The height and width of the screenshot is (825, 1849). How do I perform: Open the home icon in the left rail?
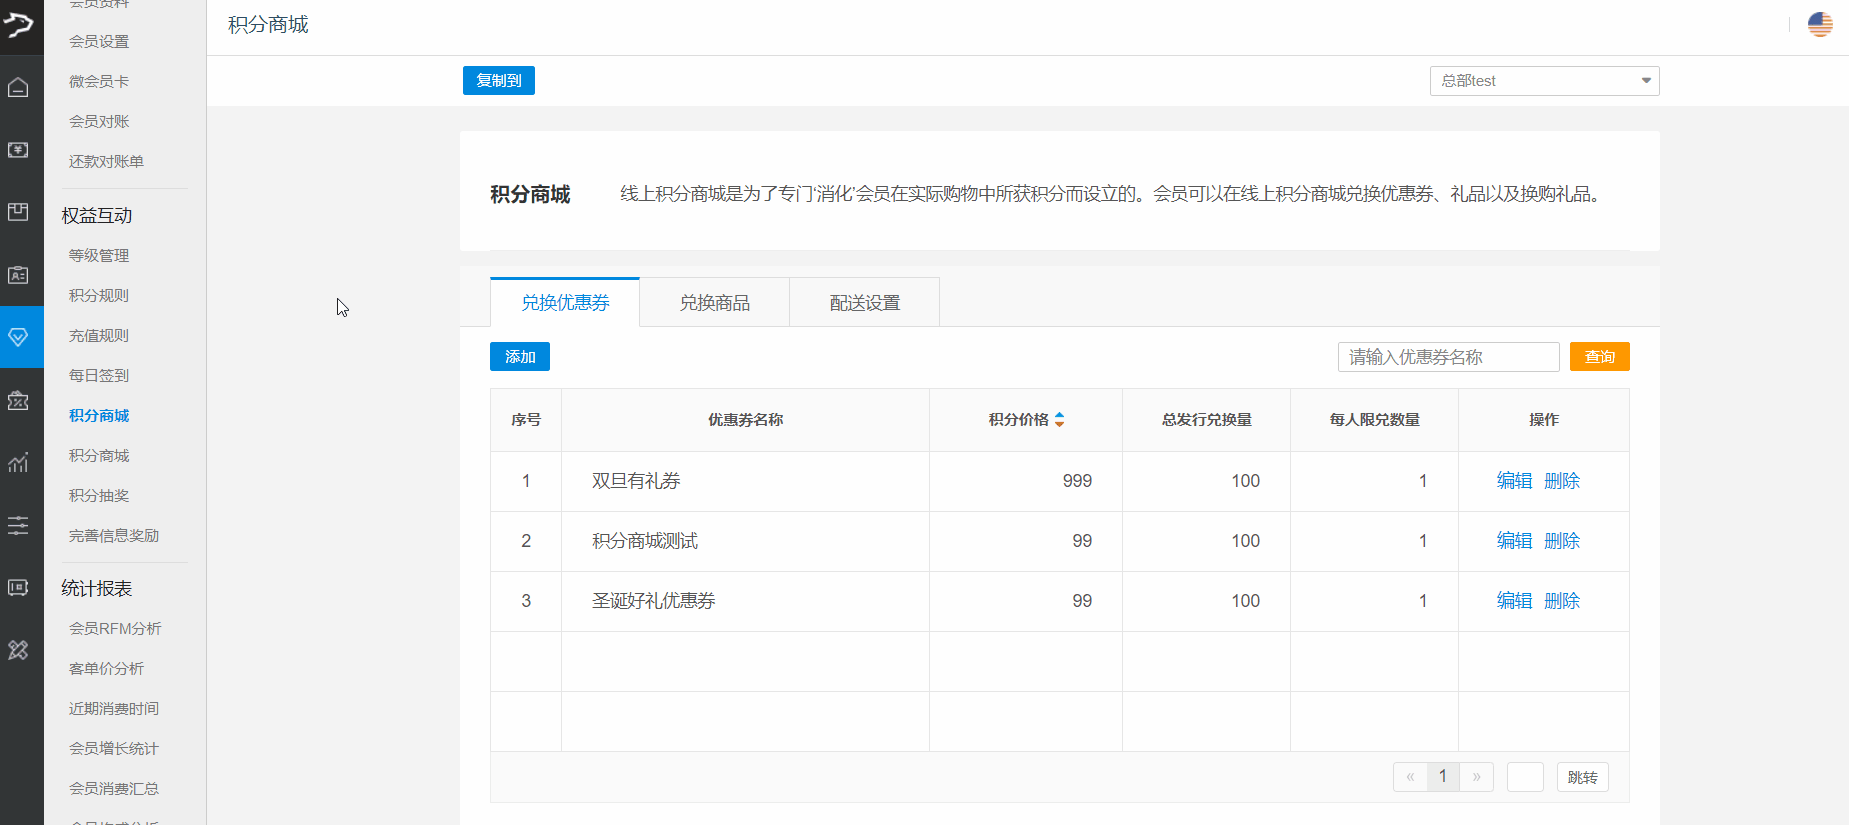point(18,88)
